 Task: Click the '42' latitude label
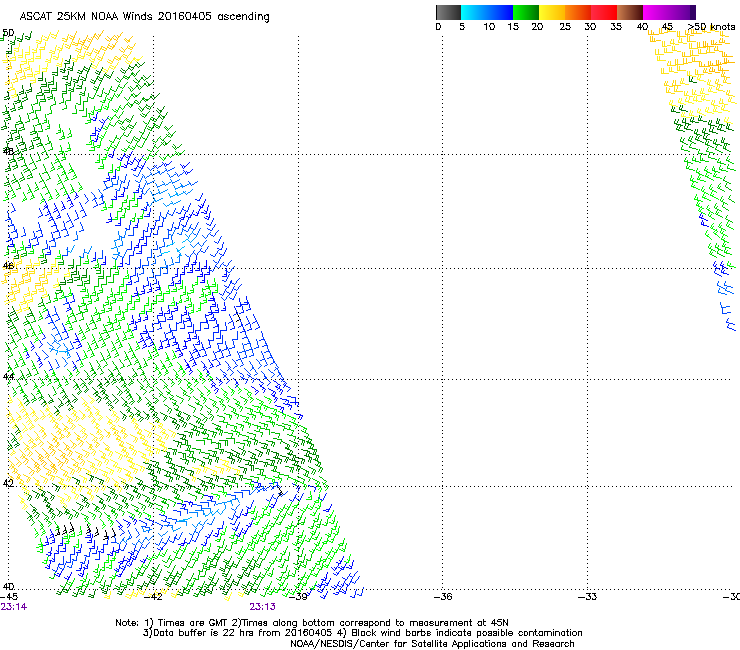coord(8,483)
